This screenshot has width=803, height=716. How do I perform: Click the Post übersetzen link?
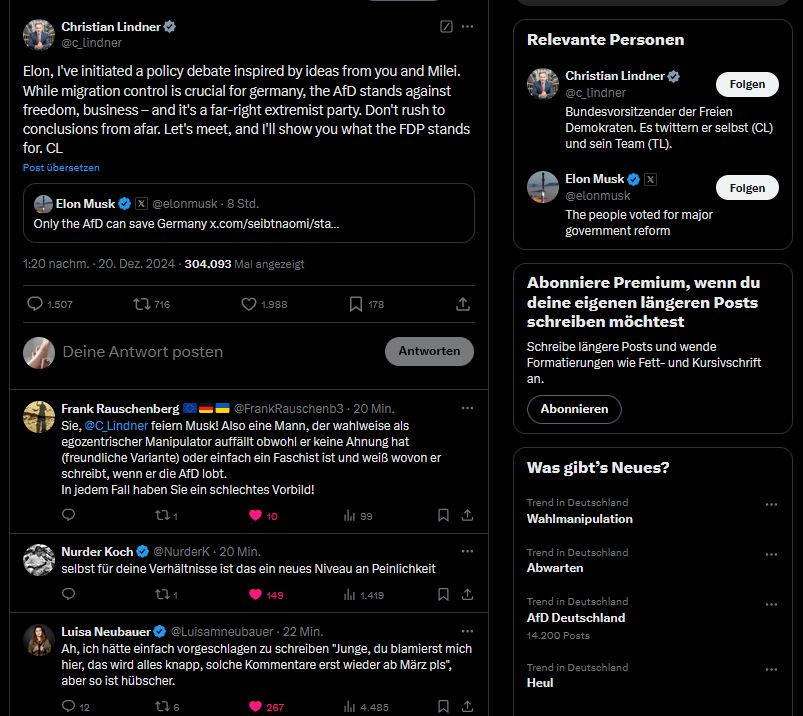point(60,167)
